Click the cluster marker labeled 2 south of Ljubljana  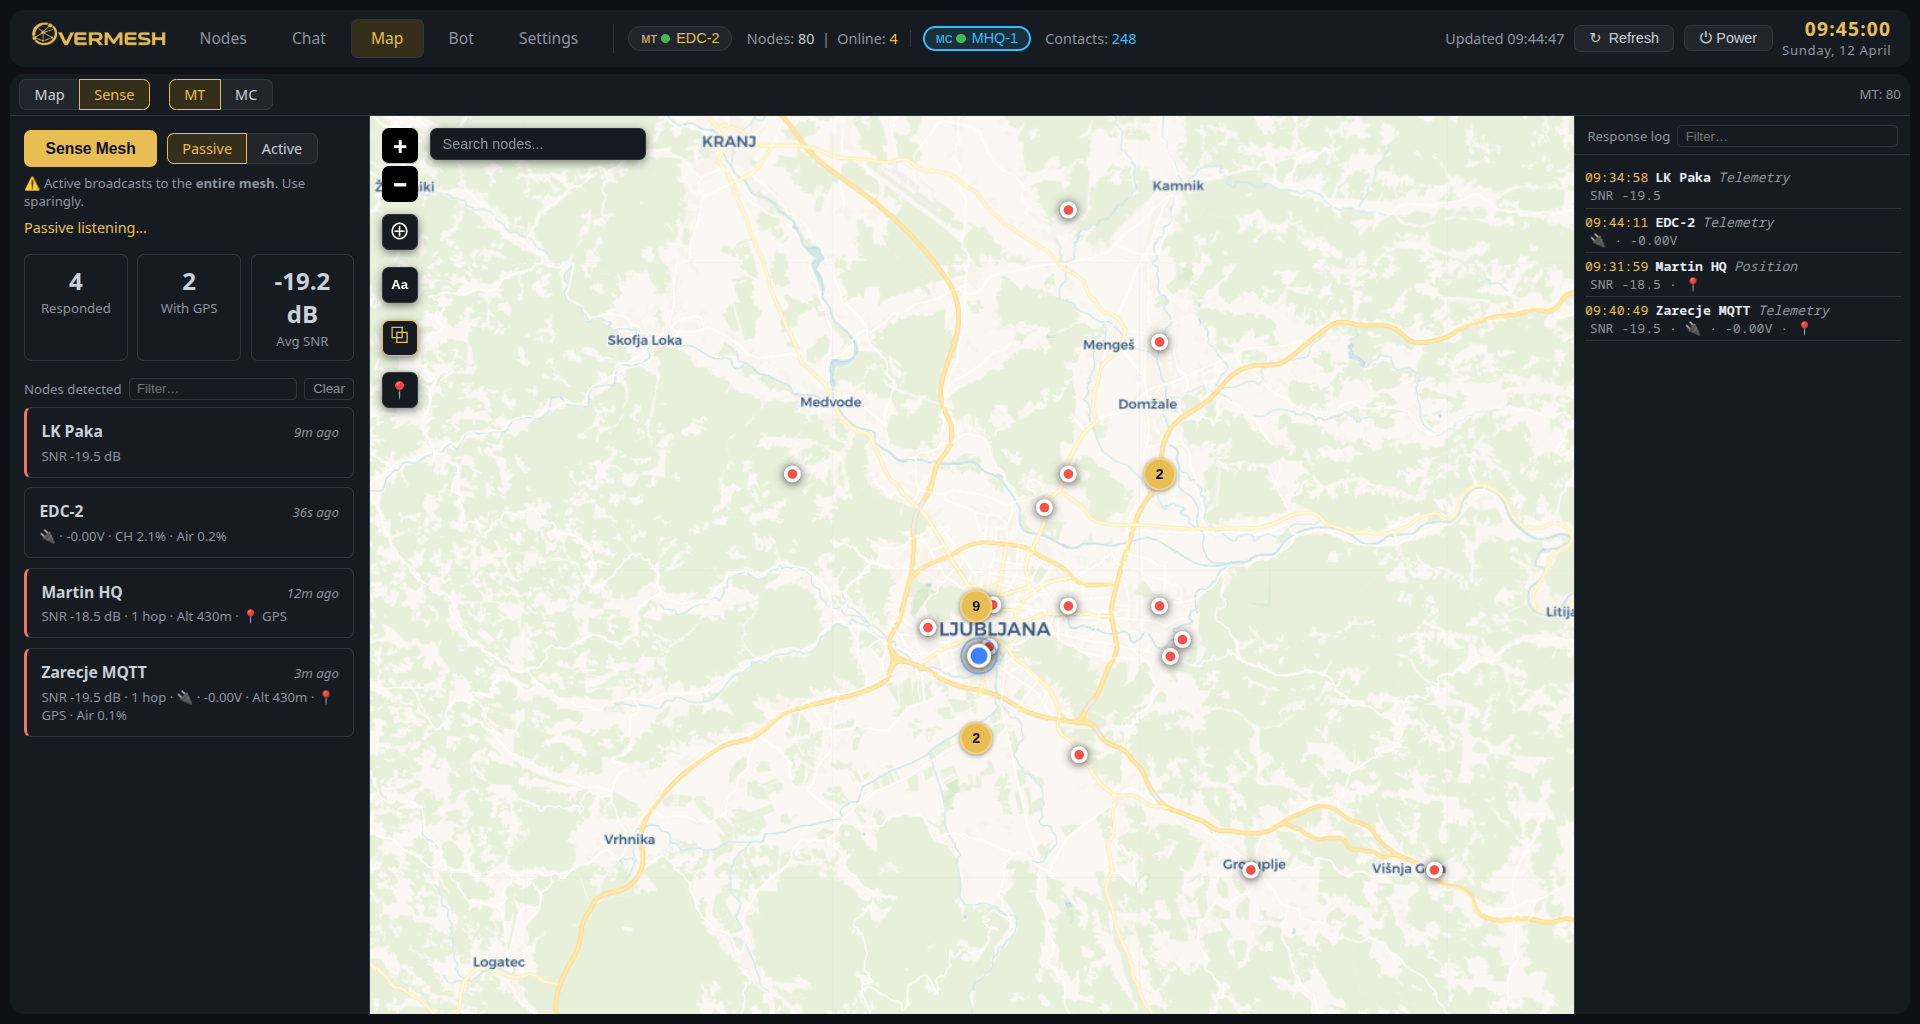tap(976, 738)
